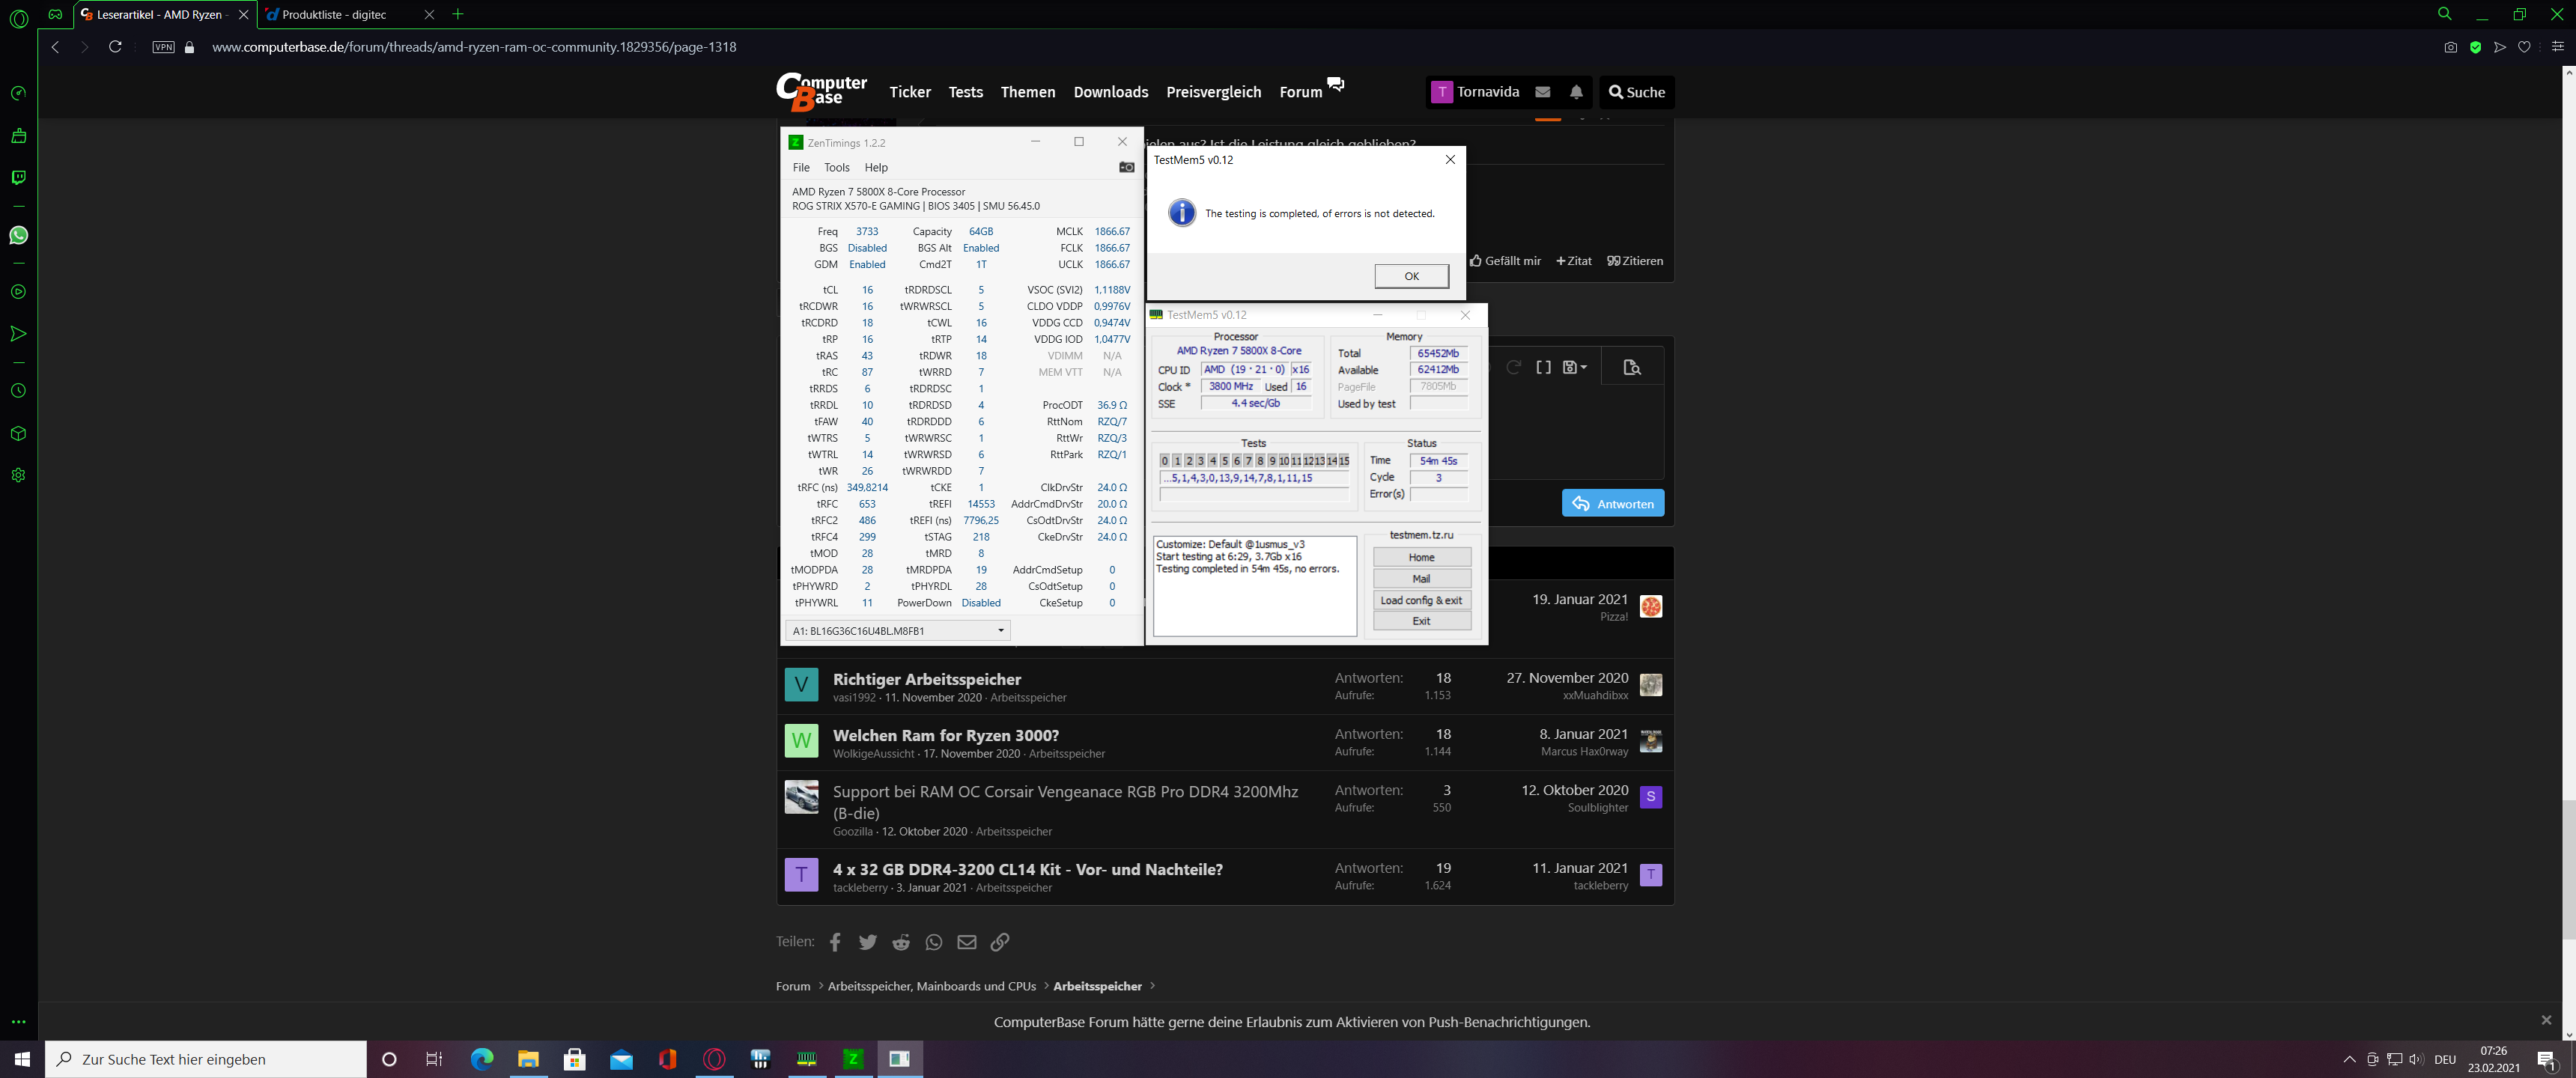Viewport: 2576px width, 1078px height.
Task: Switch to the Produktliste digitec tab
Action: click(335, 15)
